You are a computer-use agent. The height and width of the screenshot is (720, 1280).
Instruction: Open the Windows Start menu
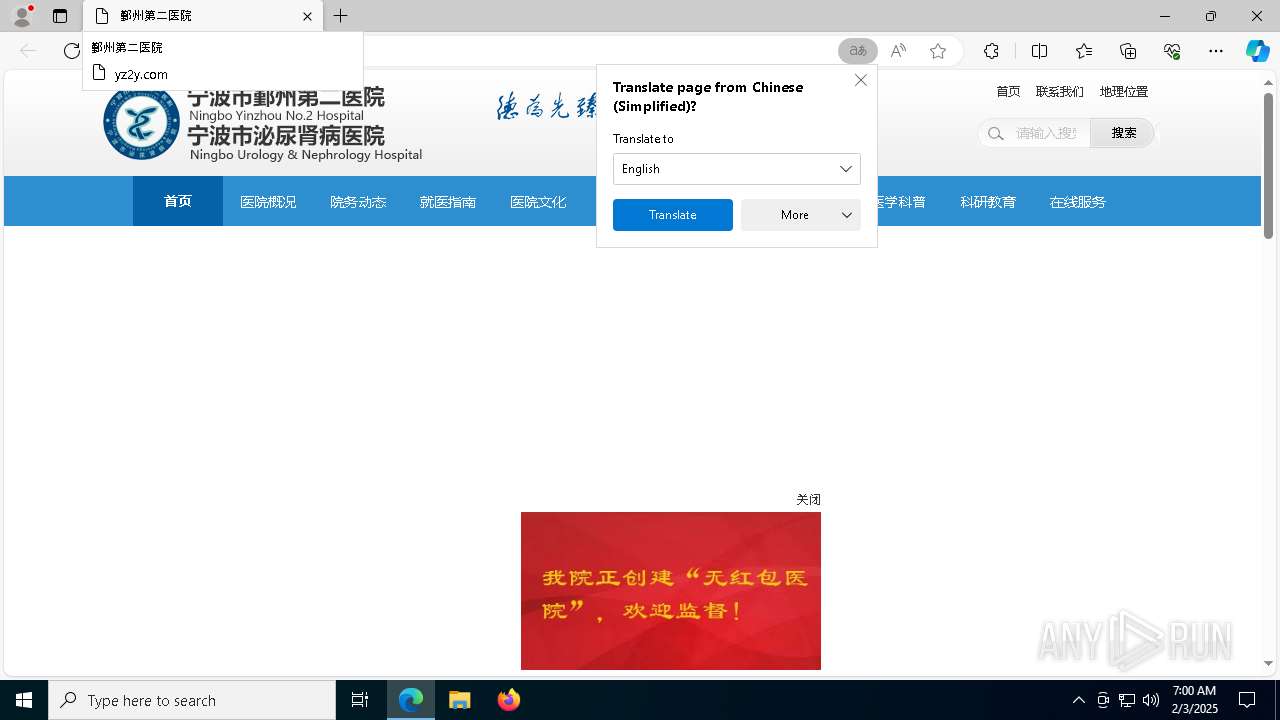(24, 700)
